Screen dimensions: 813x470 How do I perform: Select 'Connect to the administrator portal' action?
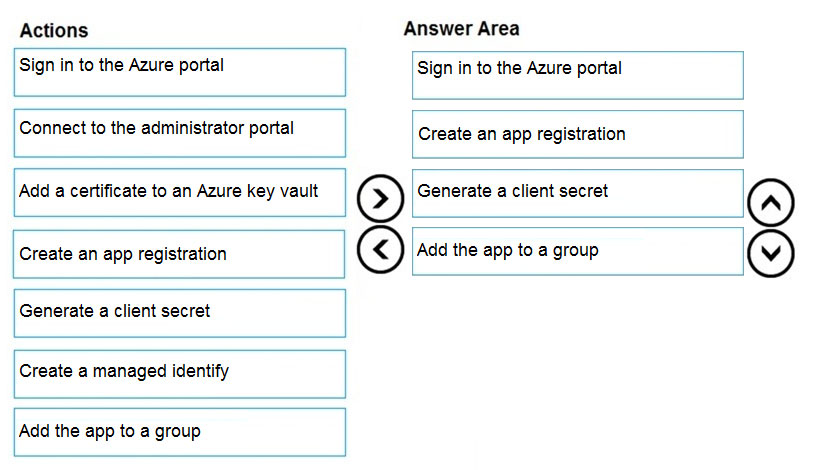(180, 133)
